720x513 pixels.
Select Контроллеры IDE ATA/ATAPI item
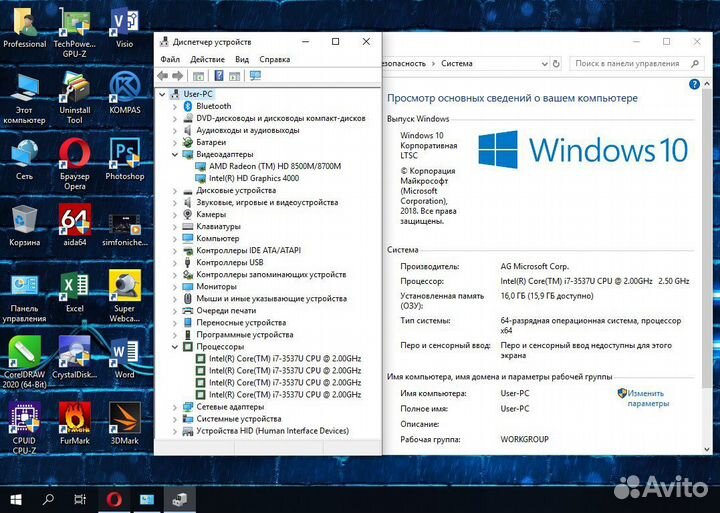point(248,250)
